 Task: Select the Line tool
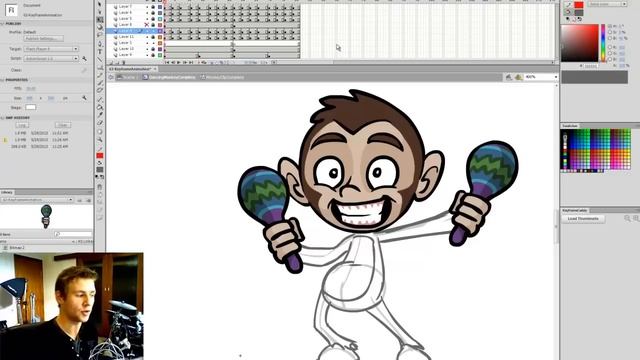pos(100,60)
